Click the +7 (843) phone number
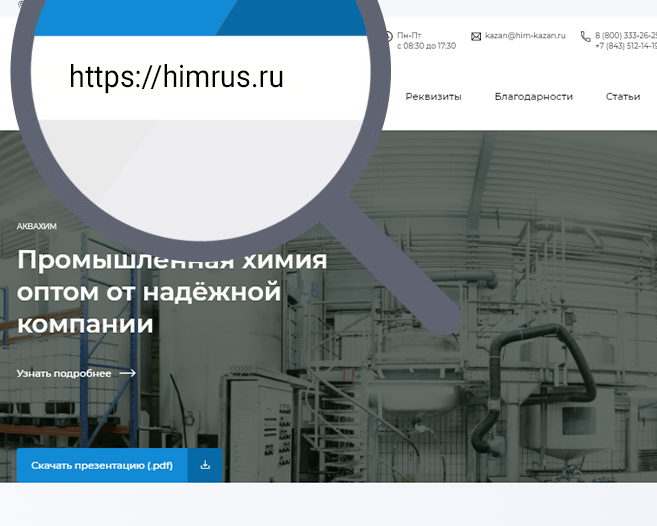This screenshot has height=526, width=657. 626,46
